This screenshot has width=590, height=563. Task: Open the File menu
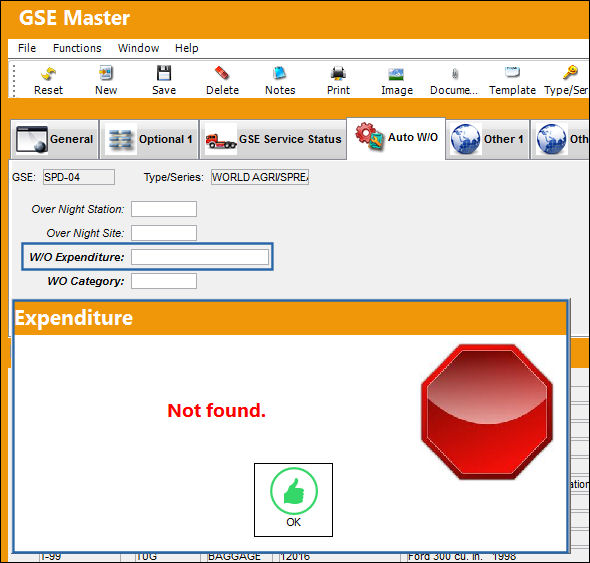pyautogui.click(x=27, y=48)
